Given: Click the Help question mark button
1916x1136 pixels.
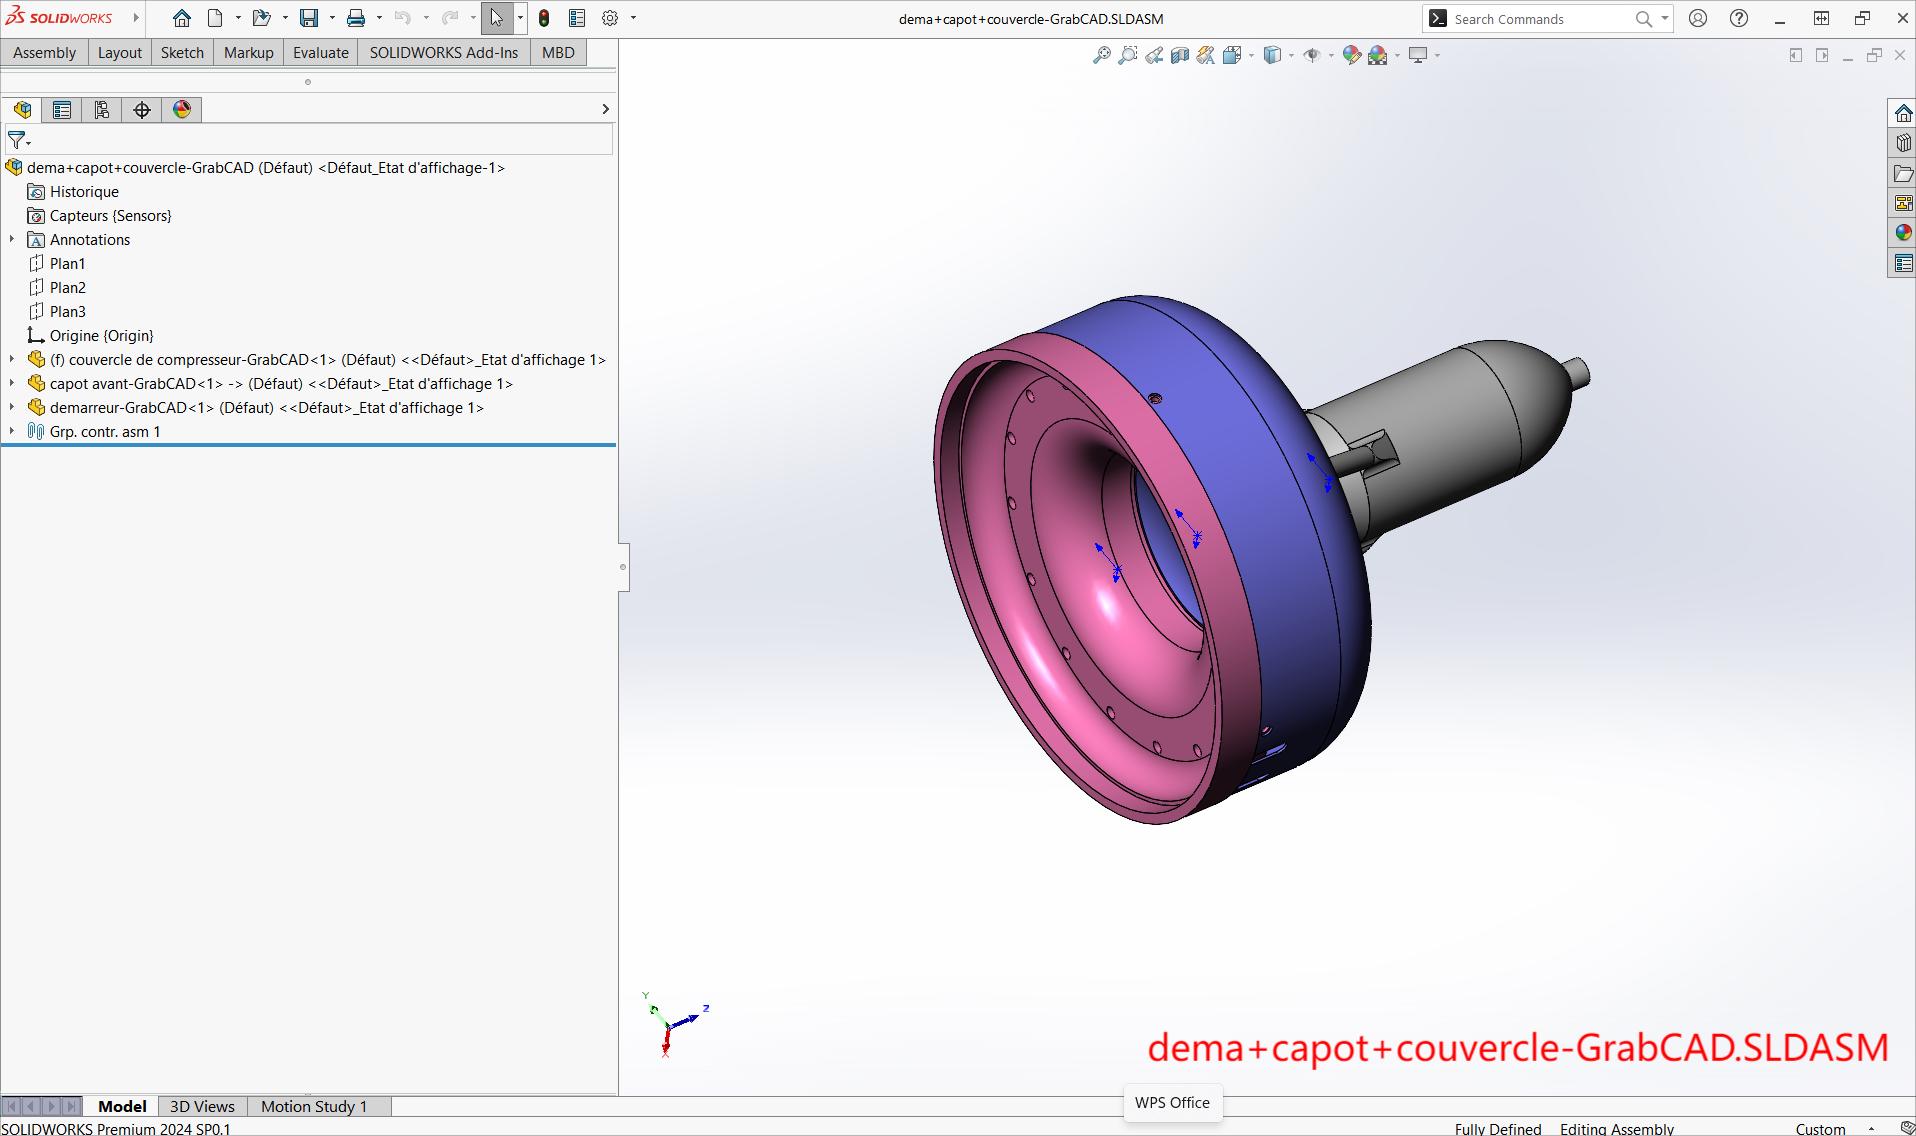Looking at the screenshot, I should click(1739, 18).
